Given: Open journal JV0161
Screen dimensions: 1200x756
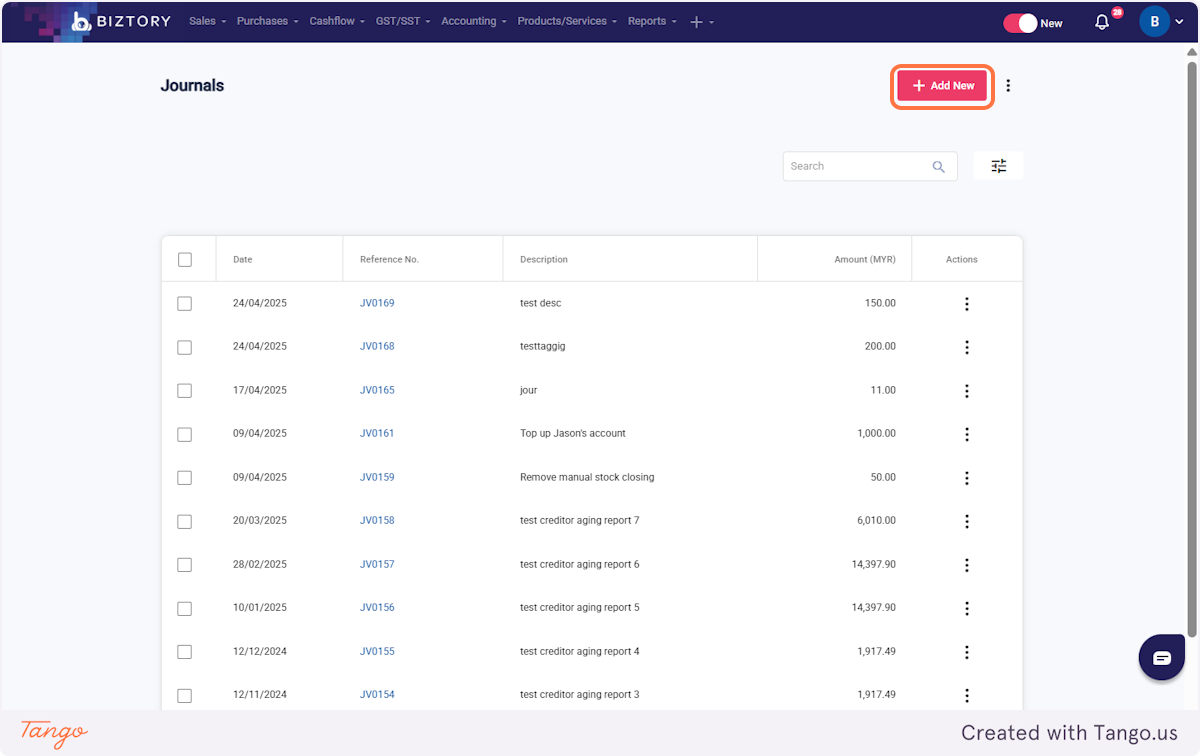Looking at the screenshot, I should [377, 433].
